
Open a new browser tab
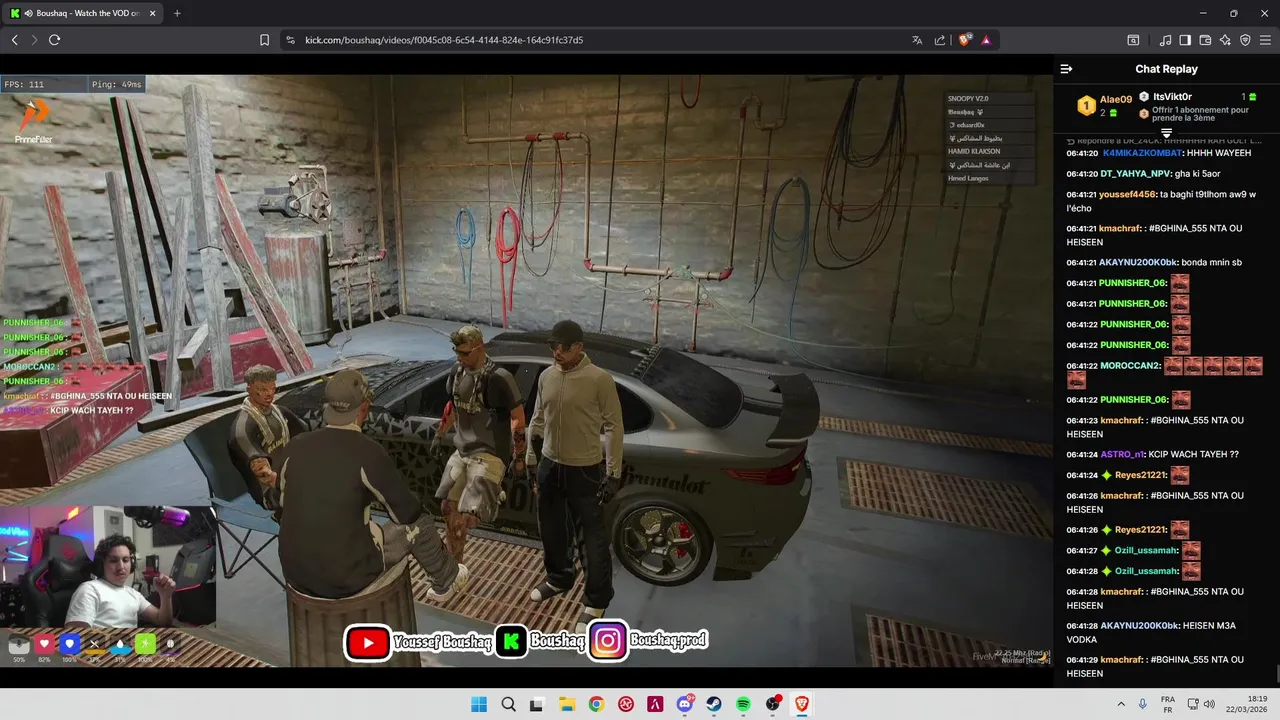[x=177, y=13]
